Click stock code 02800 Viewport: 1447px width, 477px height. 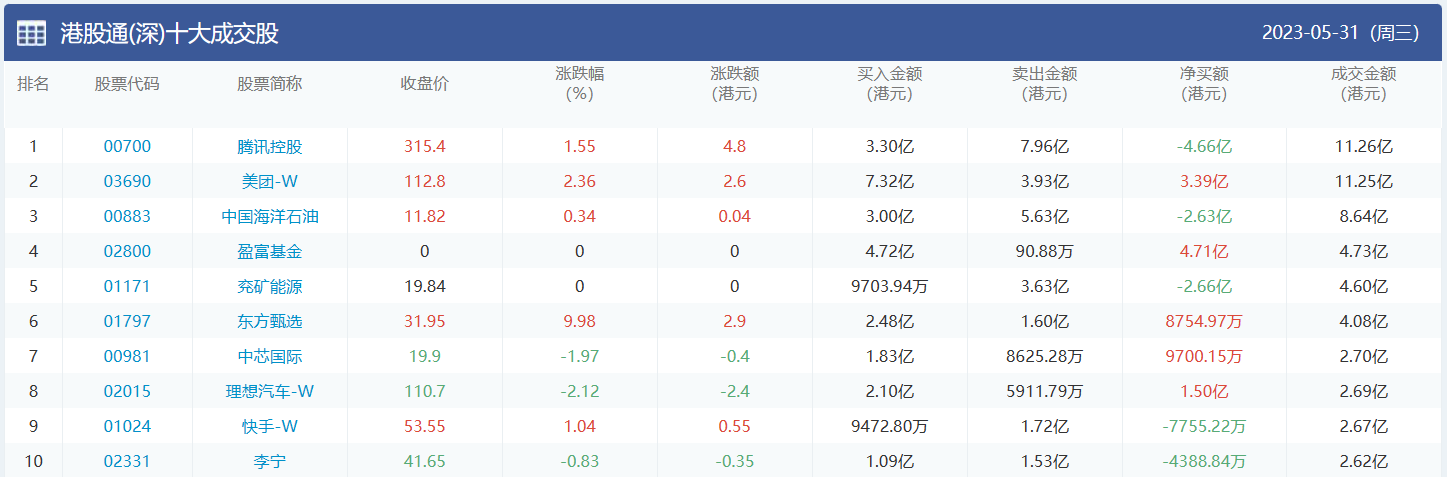[127, 251]
